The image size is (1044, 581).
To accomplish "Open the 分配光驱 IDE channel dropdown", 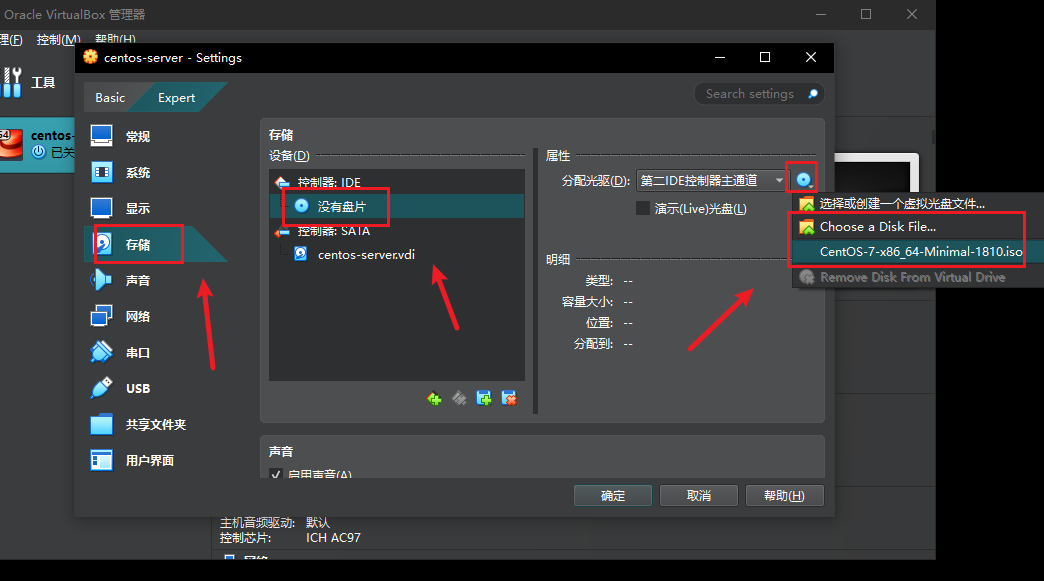I will [x=712, y=180].
